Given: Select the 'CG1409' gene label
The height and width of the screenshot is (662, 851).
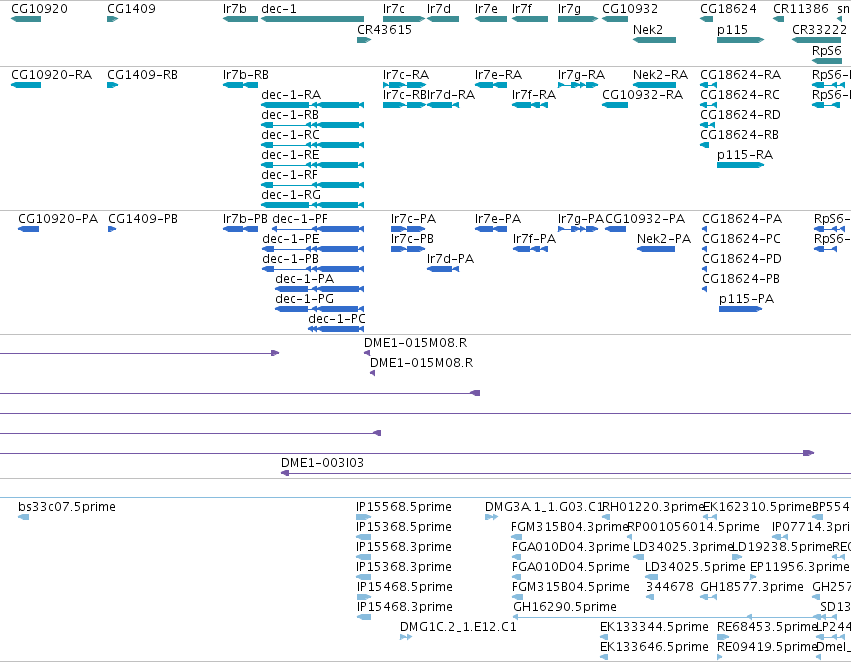Looking at the screenshot, I should click(131, 9).
